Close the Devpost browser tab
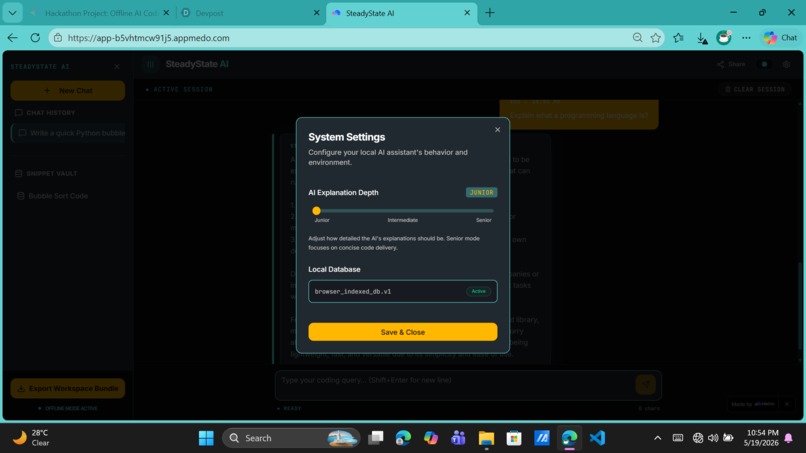This screenshot has height=453, width=806. click(316, 13)
